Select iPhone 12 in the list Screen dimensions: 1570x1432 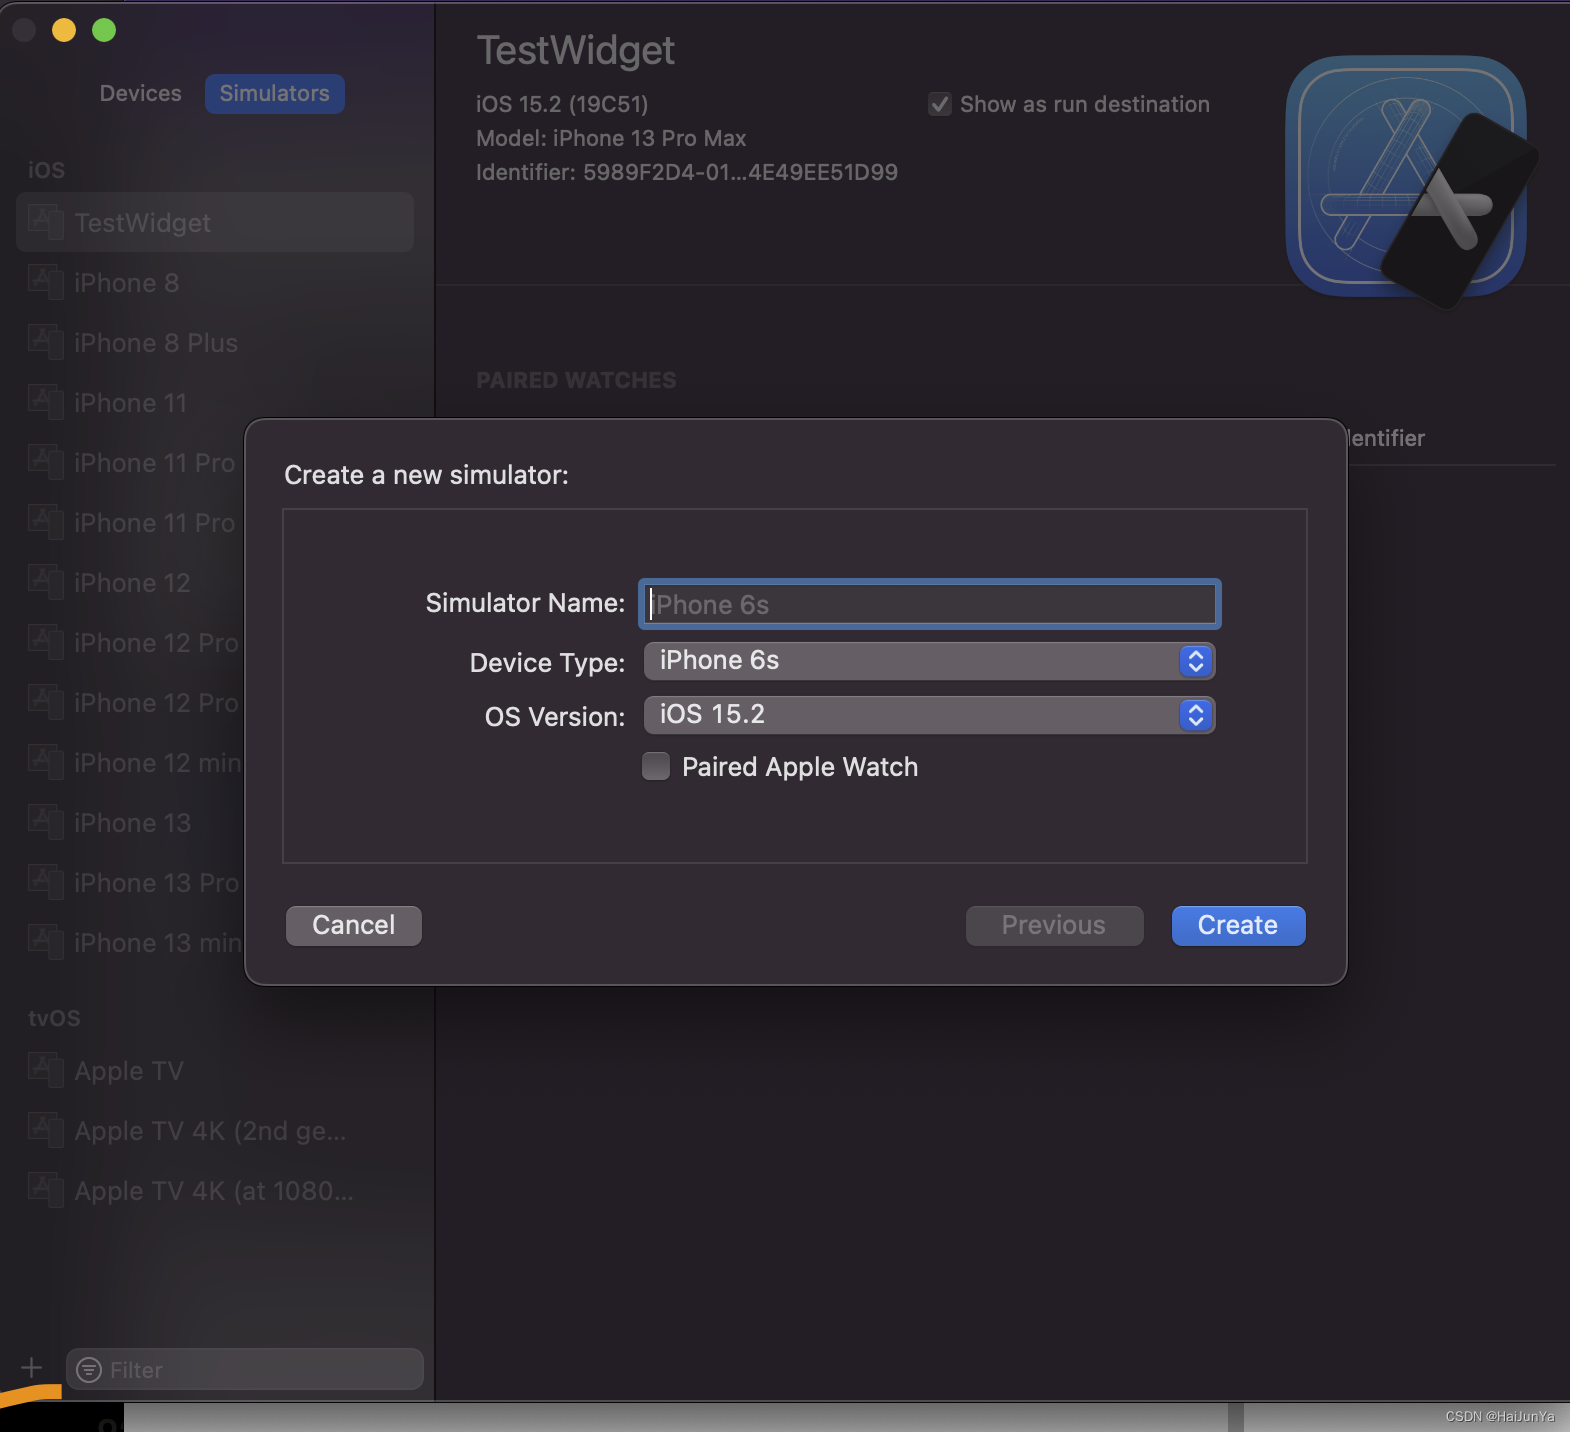(132, 583)
